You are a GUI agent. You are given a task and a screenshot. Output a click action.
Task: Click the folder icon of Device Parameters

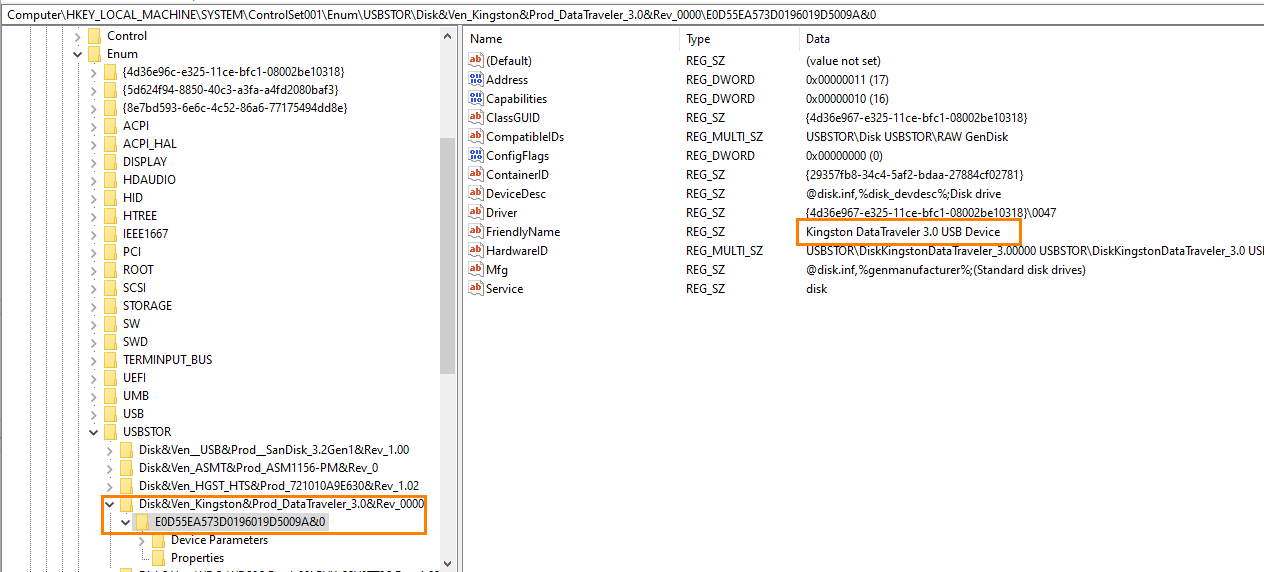coord(158,540)
